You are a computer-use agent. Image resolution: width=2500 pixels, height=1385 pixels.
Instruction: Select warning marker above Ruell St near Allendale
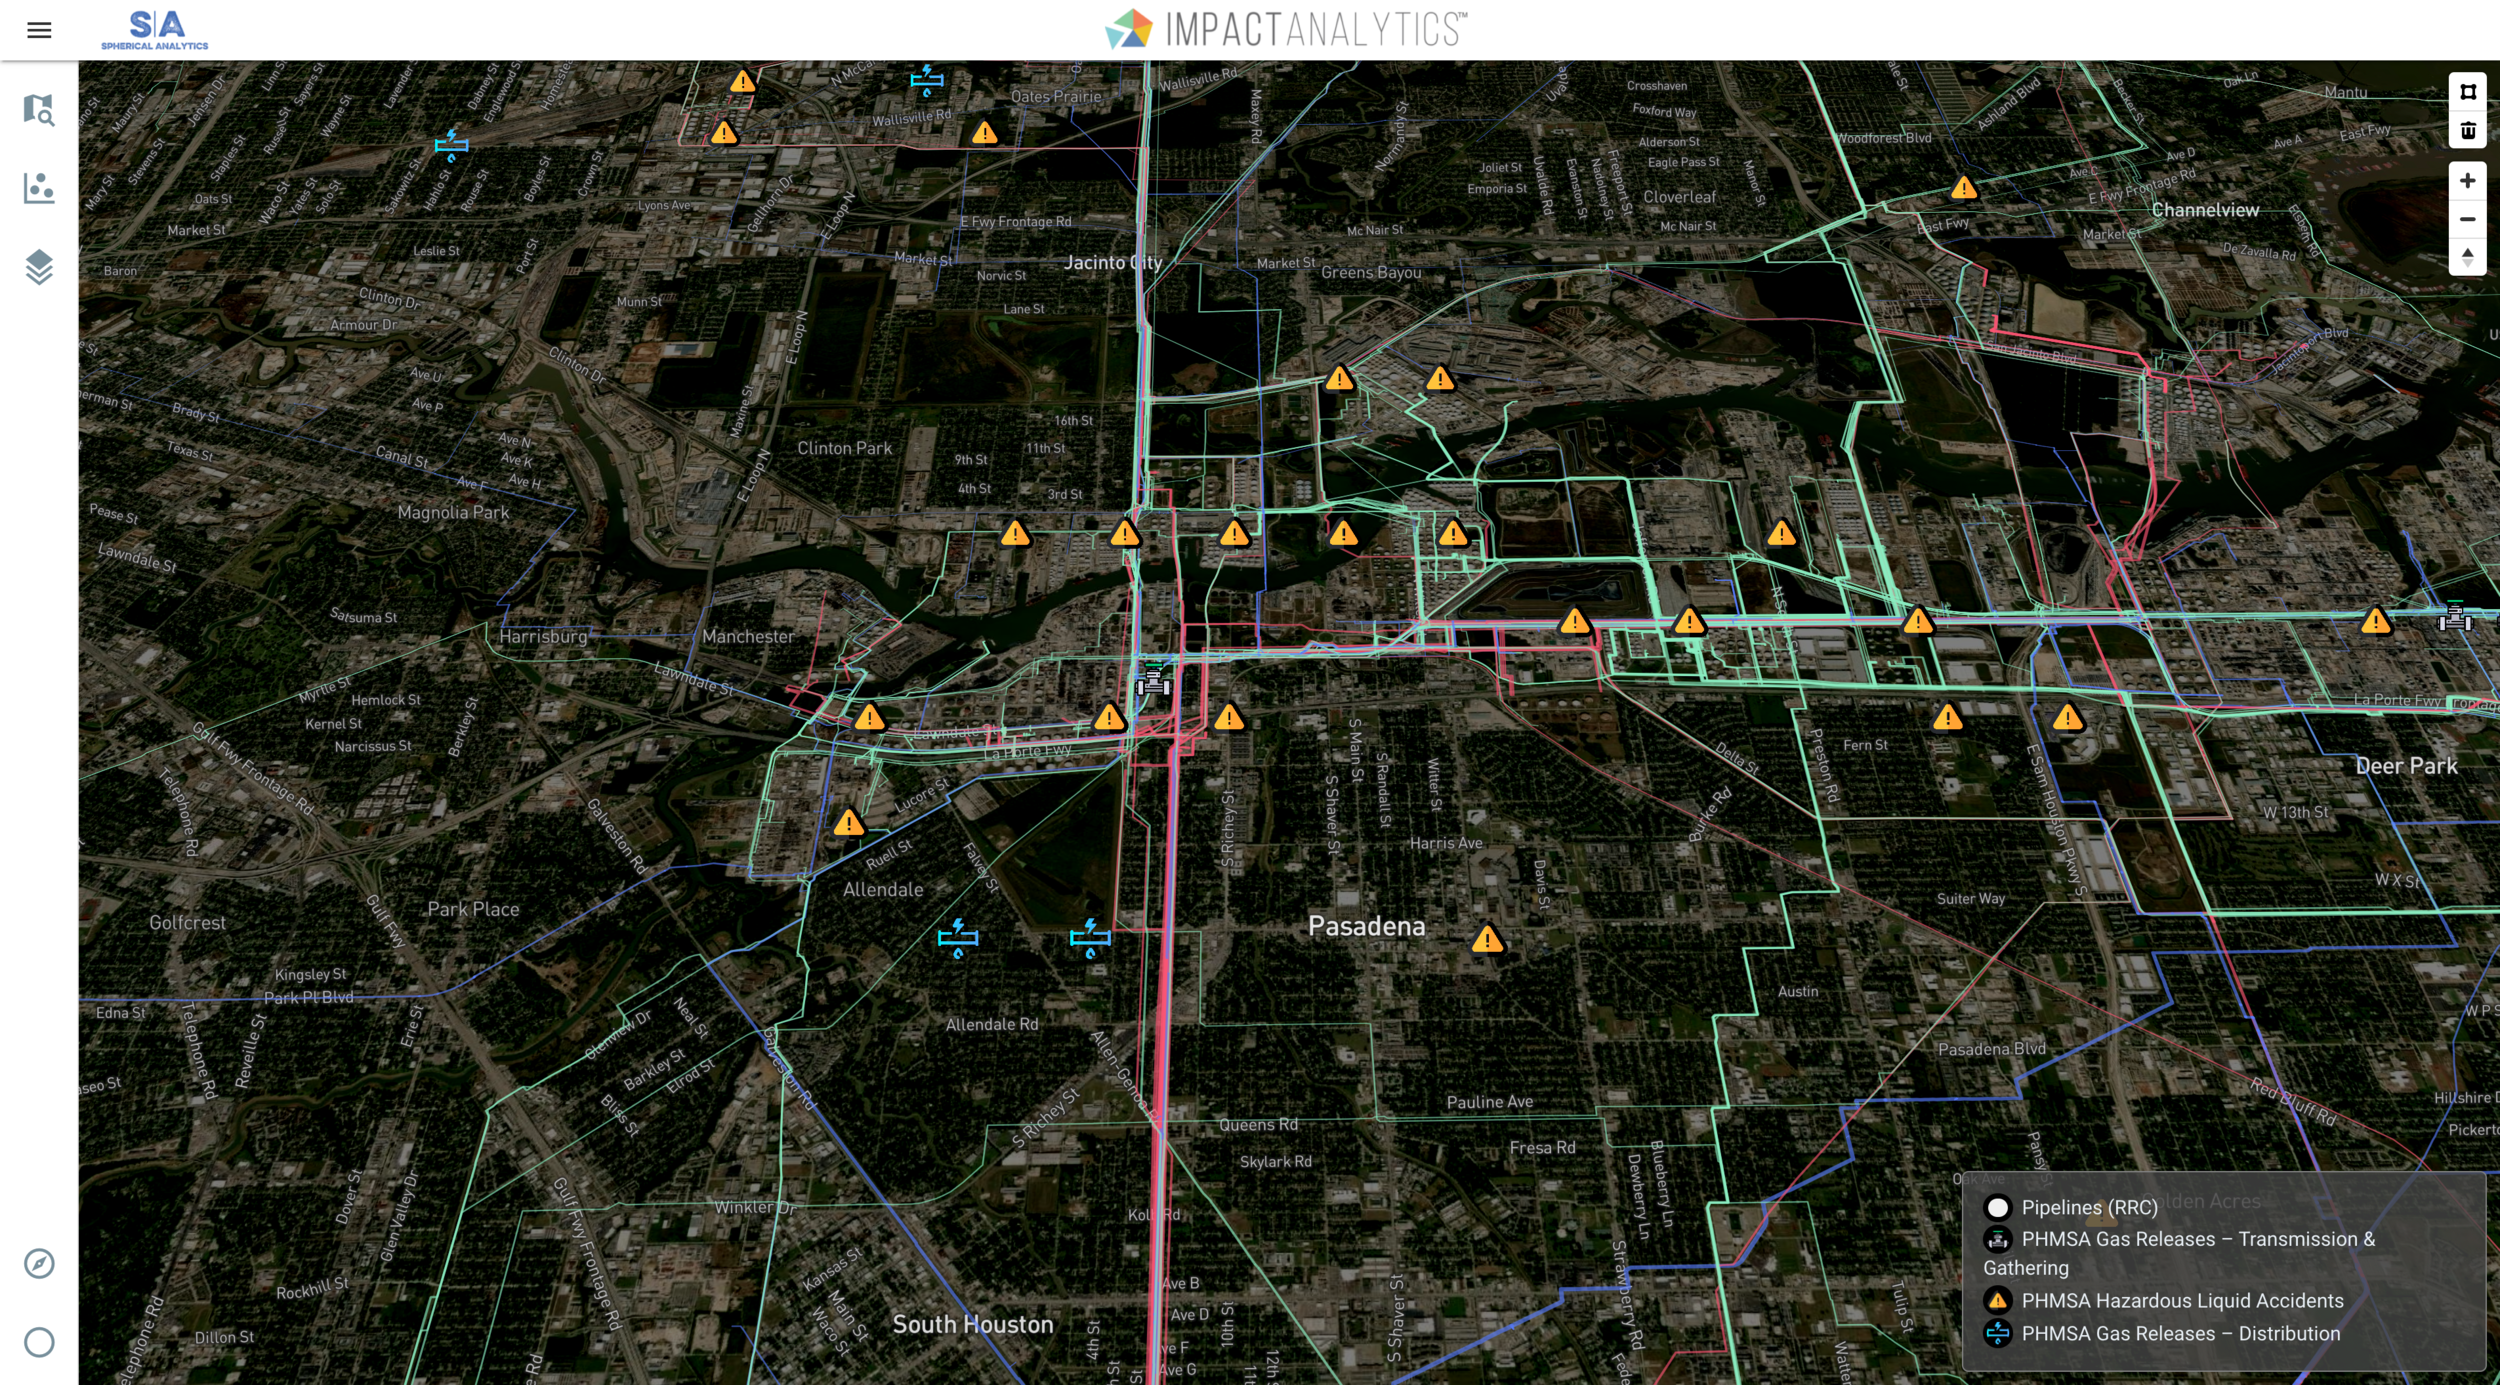[848, 823]
